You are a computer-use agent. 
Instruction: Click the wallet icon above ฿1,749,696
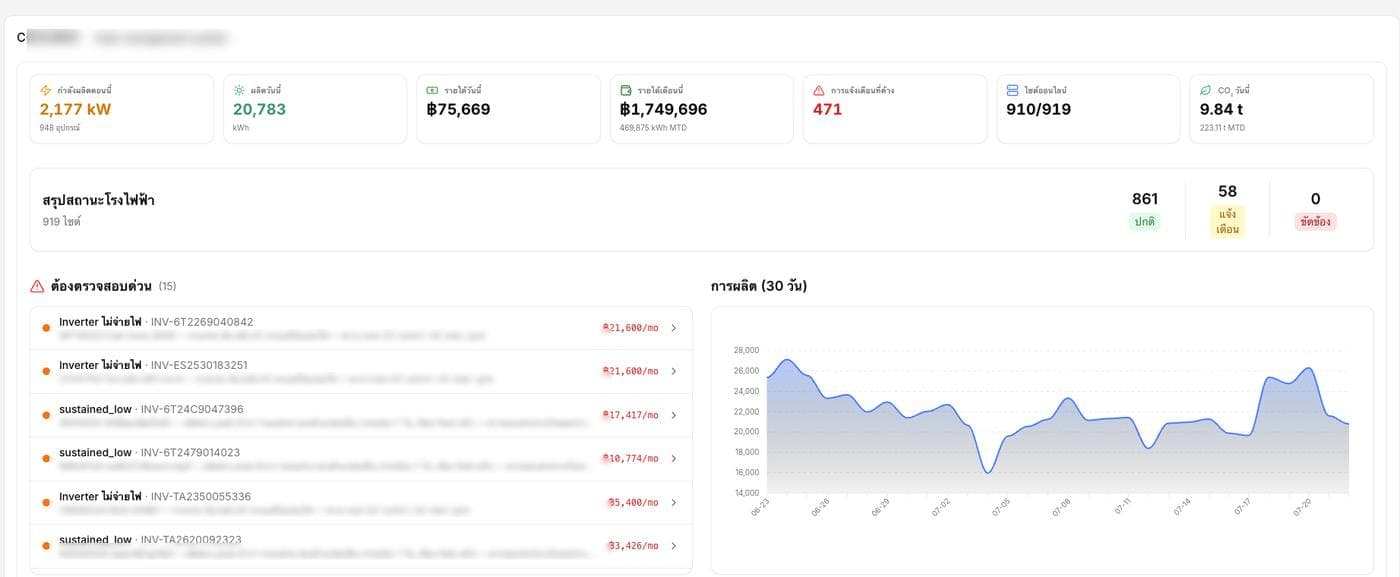point(626,90)
